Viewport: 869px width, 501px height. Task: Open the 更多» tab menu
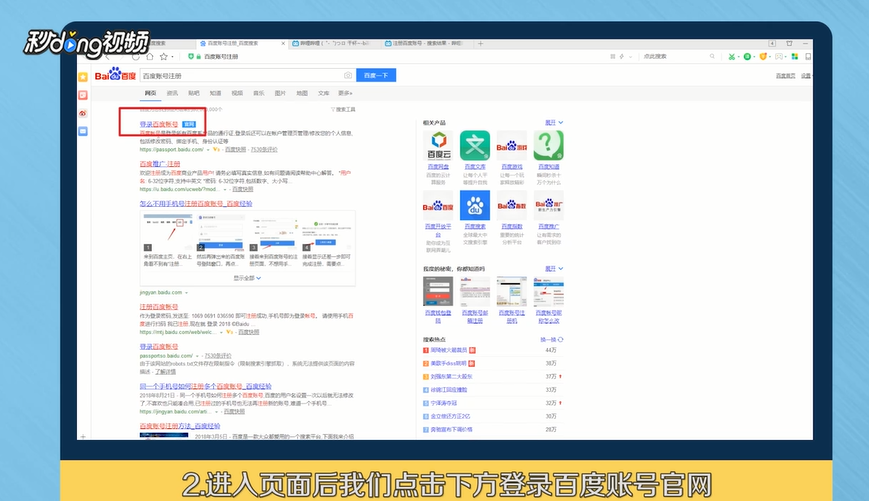(x=345, y=93)
